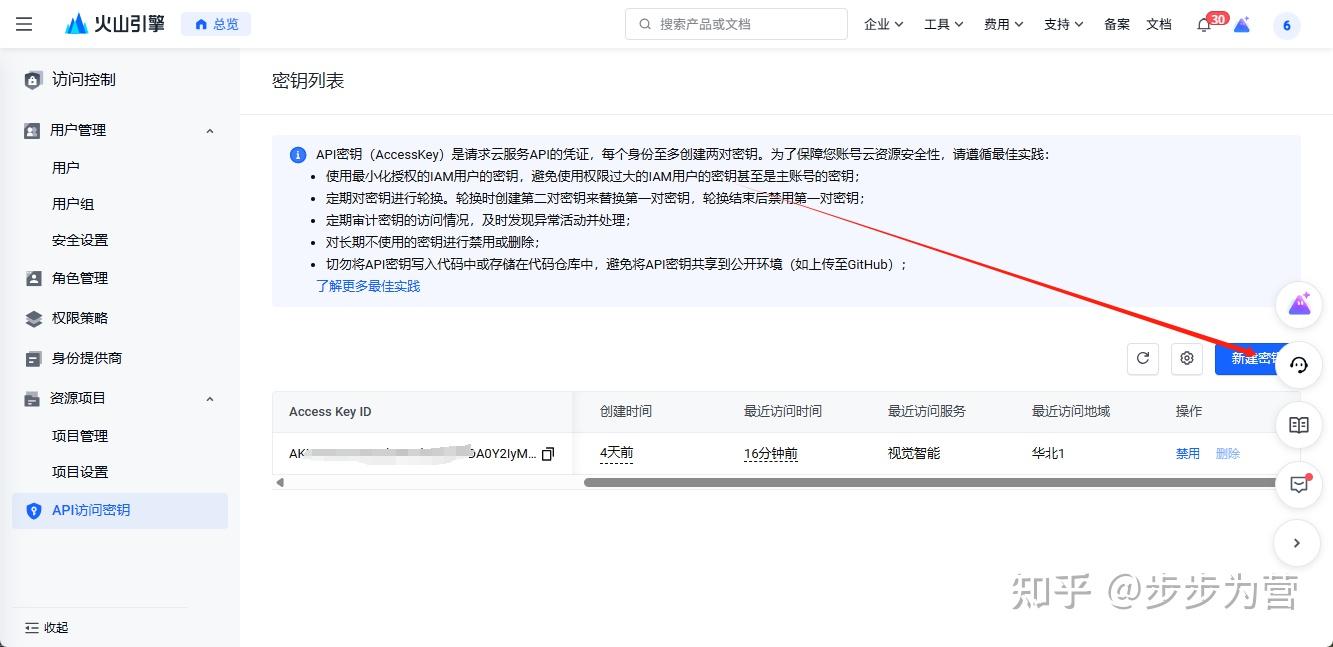
Task: Open the 工具 dropdown menu
Action: pyautogui.click(x=943, y=24)
